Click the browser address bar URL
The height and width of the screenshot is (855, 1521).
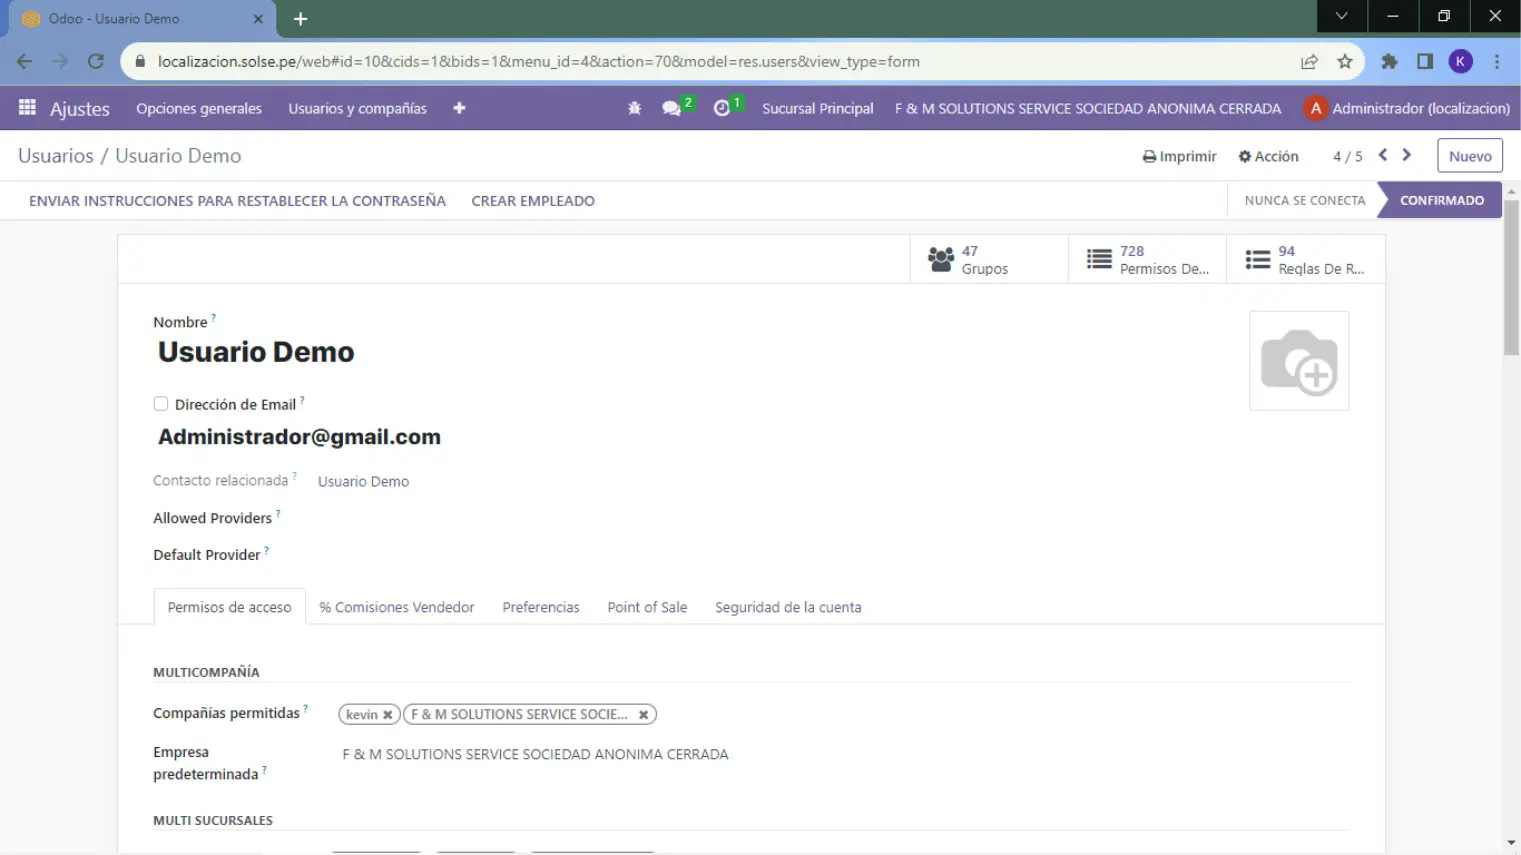click(x=538, y=61)
